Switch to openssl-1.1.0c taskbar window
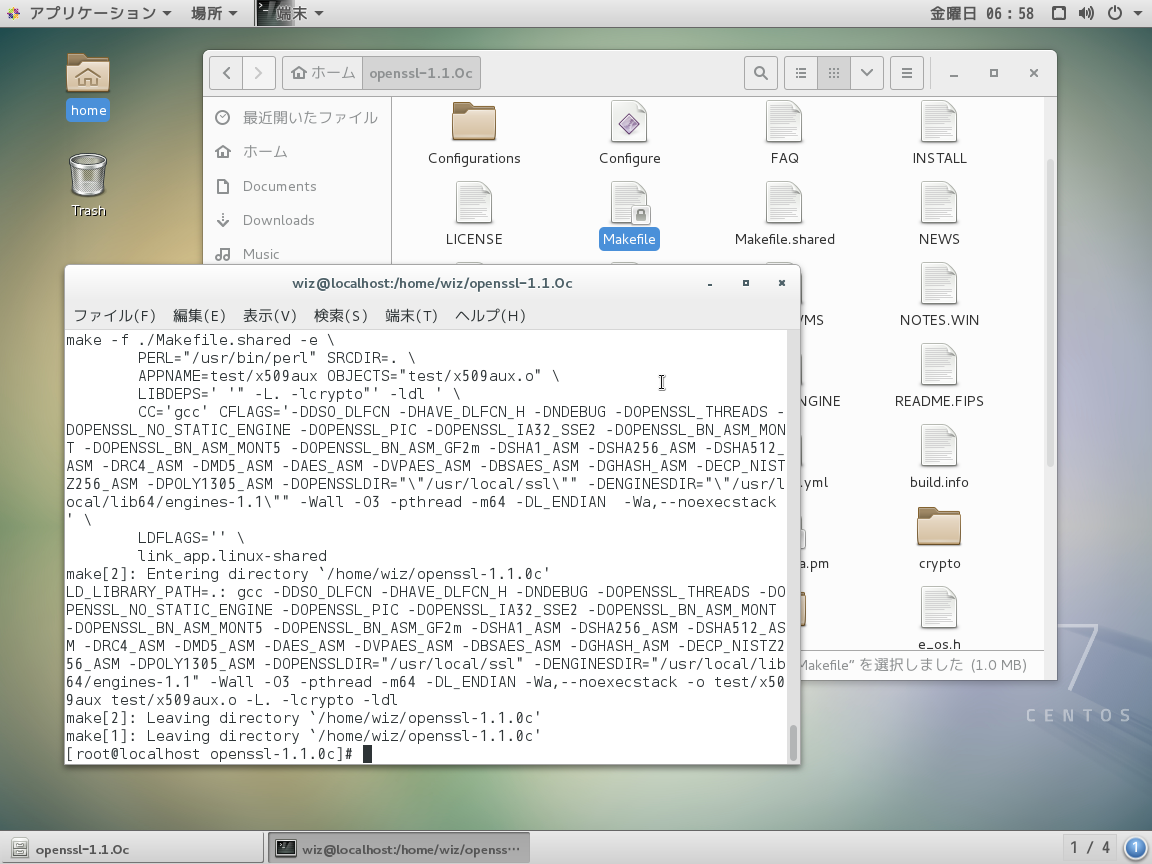 [x=134, y=849]
